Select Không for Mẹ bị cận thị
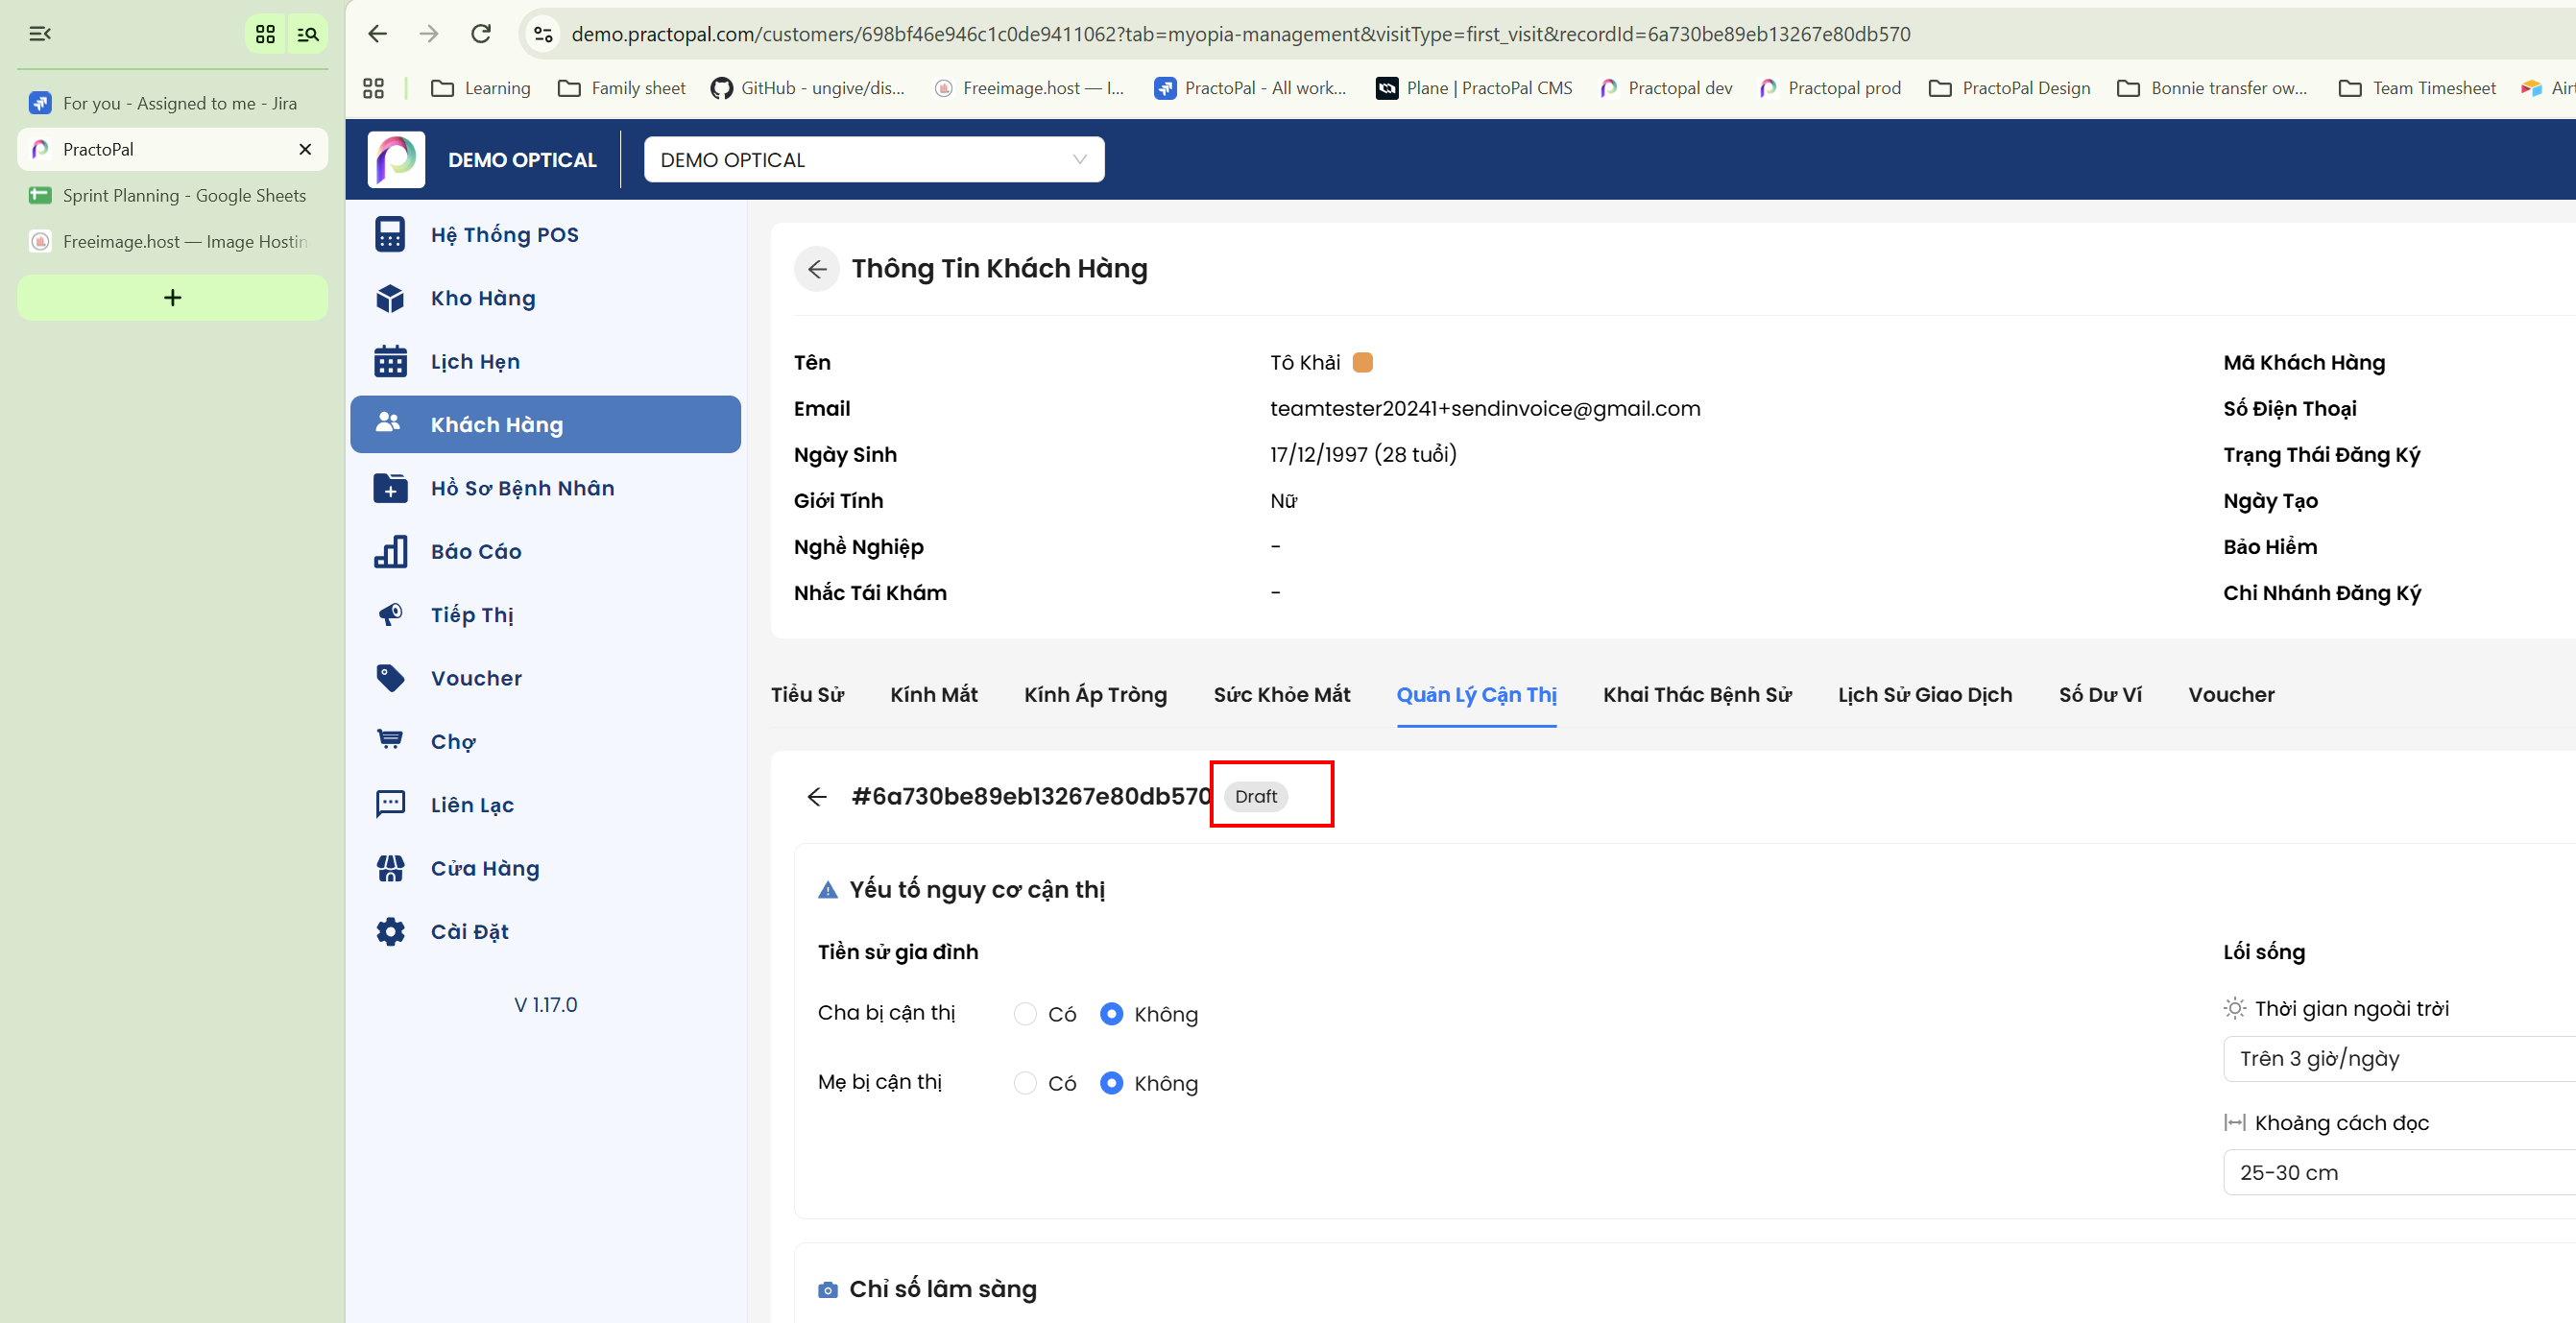 (x=1111, y=1083)
